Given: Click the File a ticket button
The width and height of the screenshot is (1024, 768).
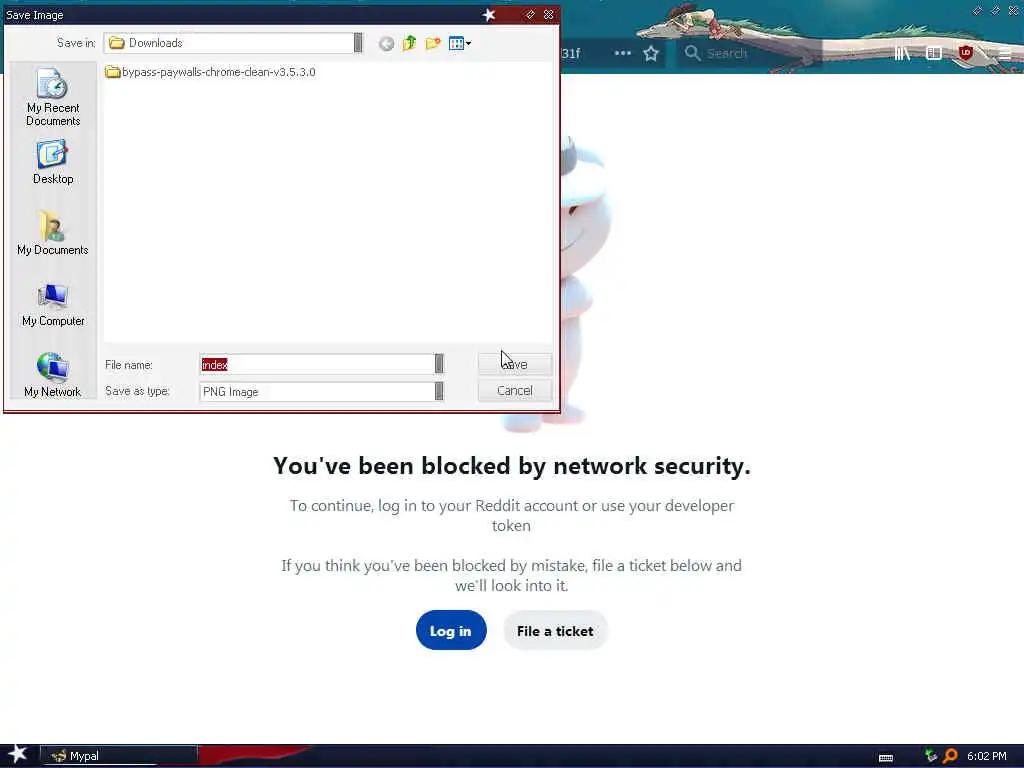Looking at the screenshot, I should coord(555,630).
